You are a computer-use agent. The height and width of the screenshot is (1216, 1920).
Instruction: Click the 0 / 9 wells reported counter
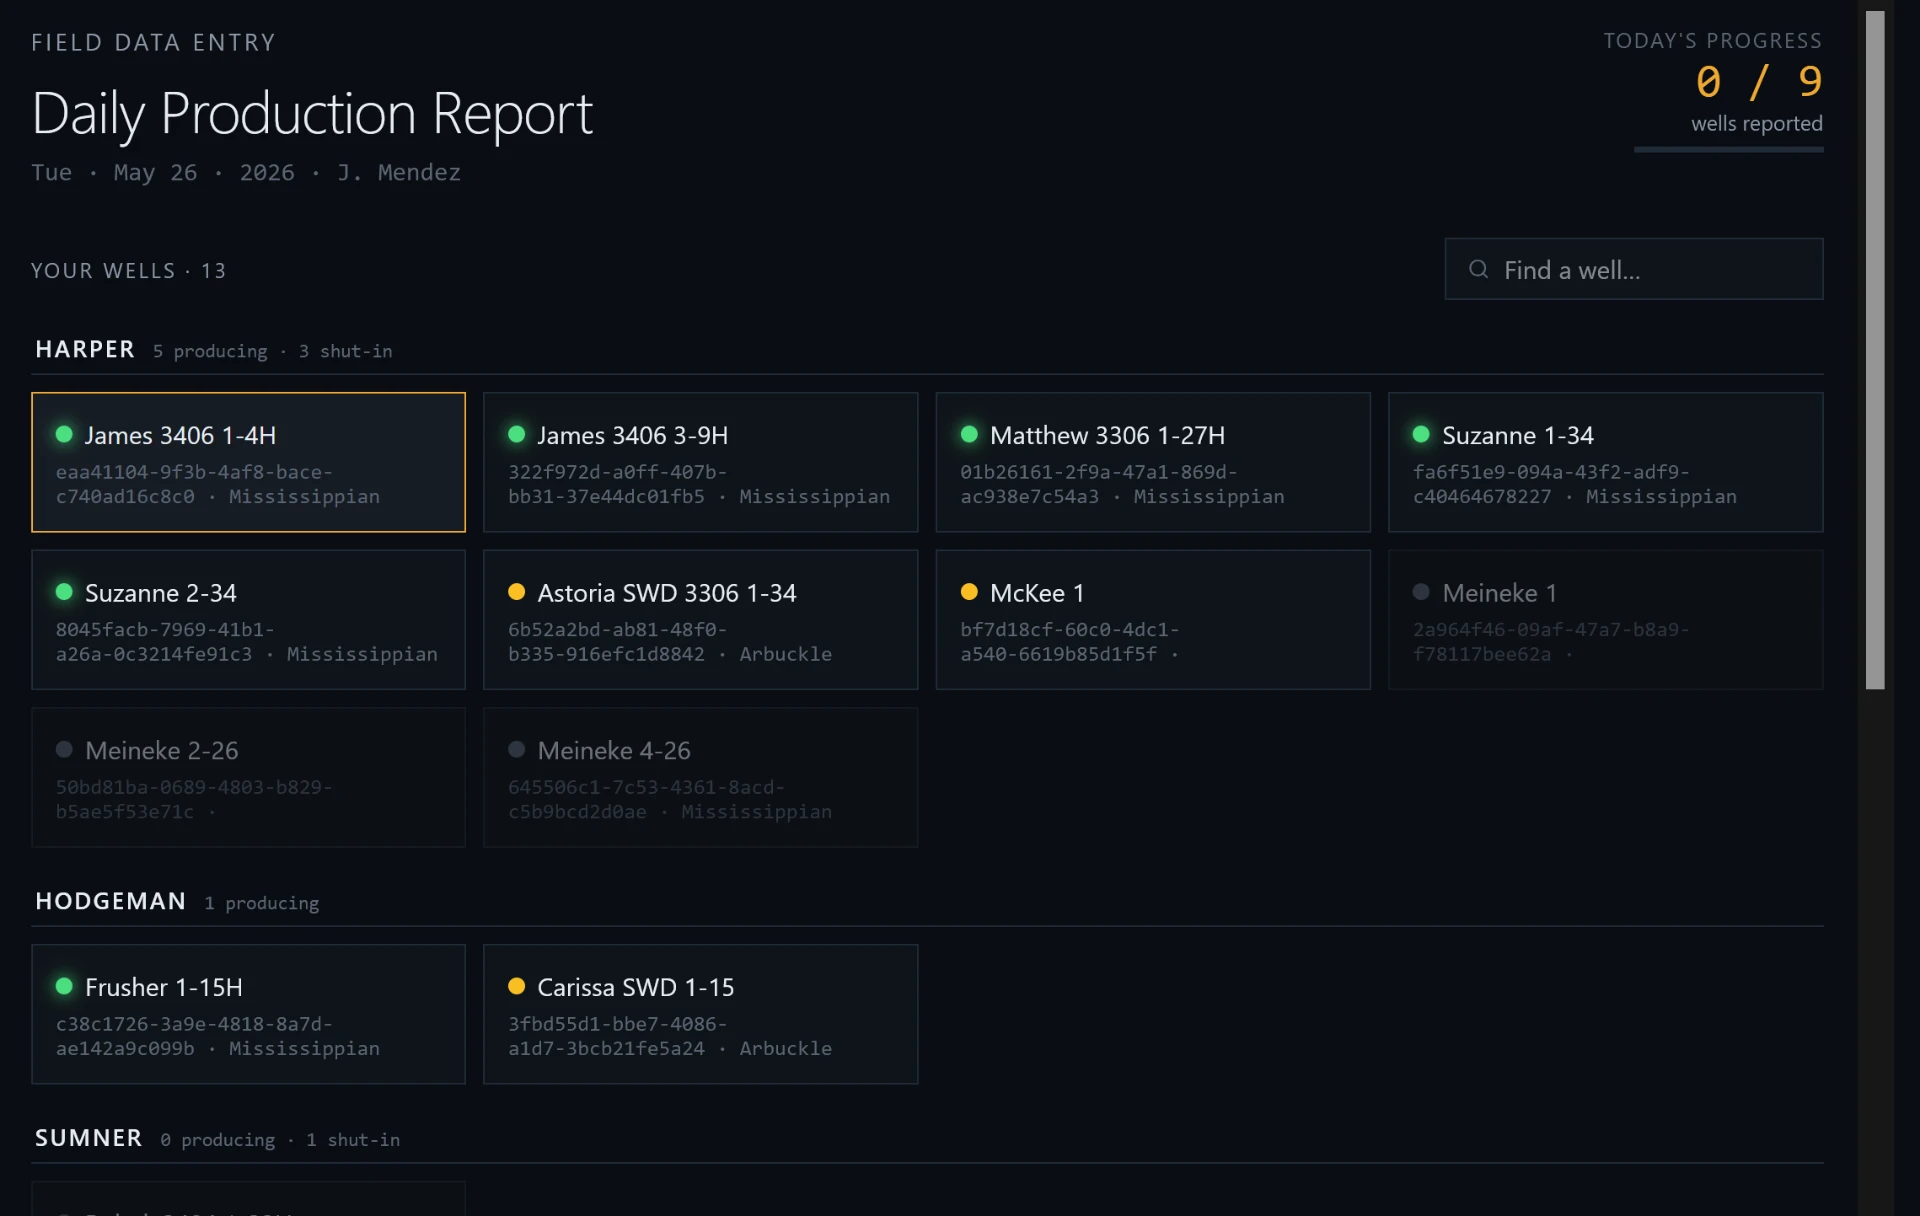pos(1759,82)
